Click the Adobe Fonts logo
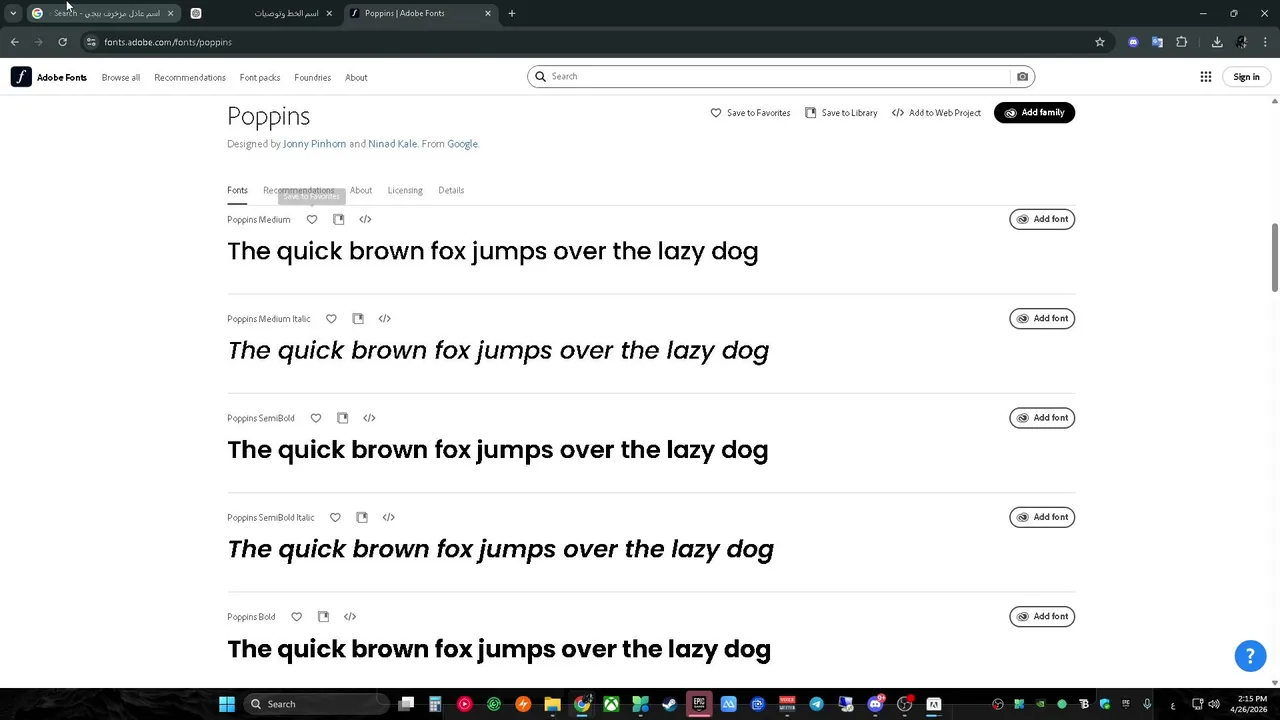This screenshot has height=720, width=1280. [49, 77]
